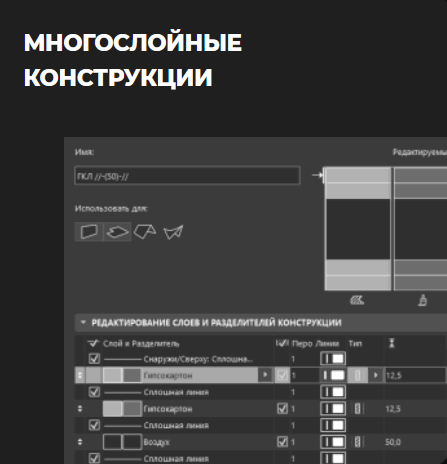Toggle the Roof usage icon
The height and width of the screenshot is (464, 447).
point(145,232)
